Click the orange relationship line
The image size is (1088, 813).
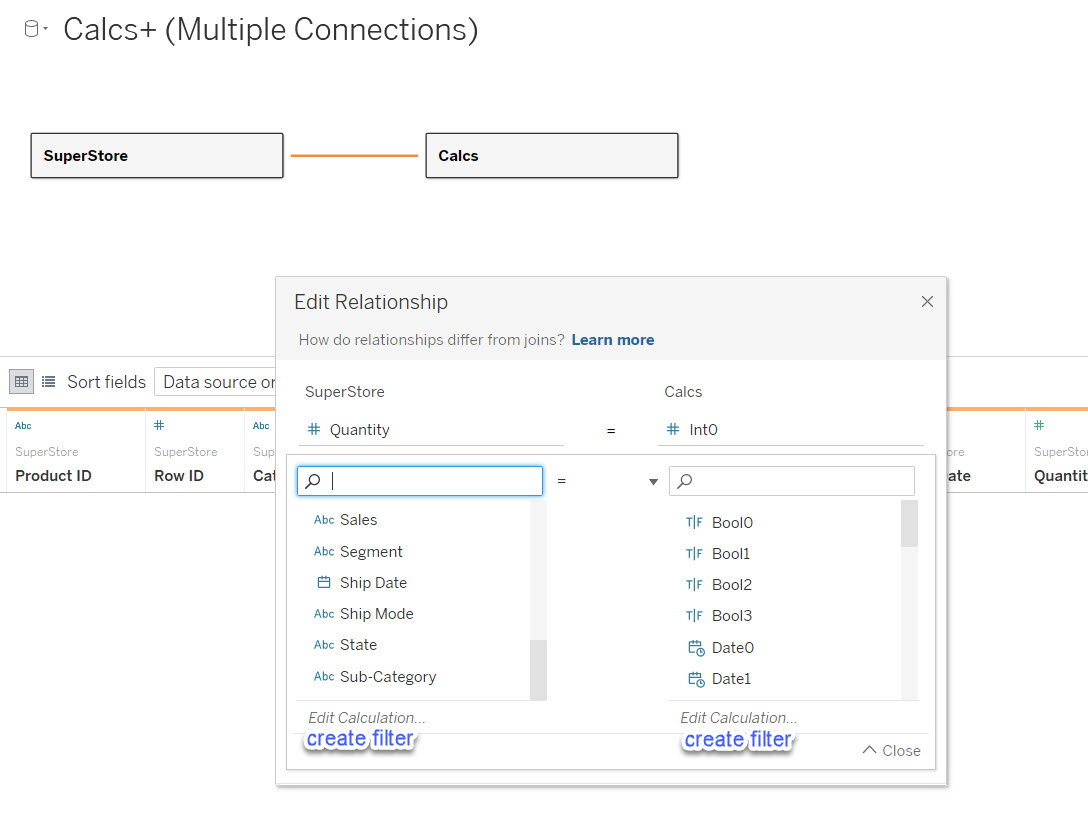tap(354, 155)
